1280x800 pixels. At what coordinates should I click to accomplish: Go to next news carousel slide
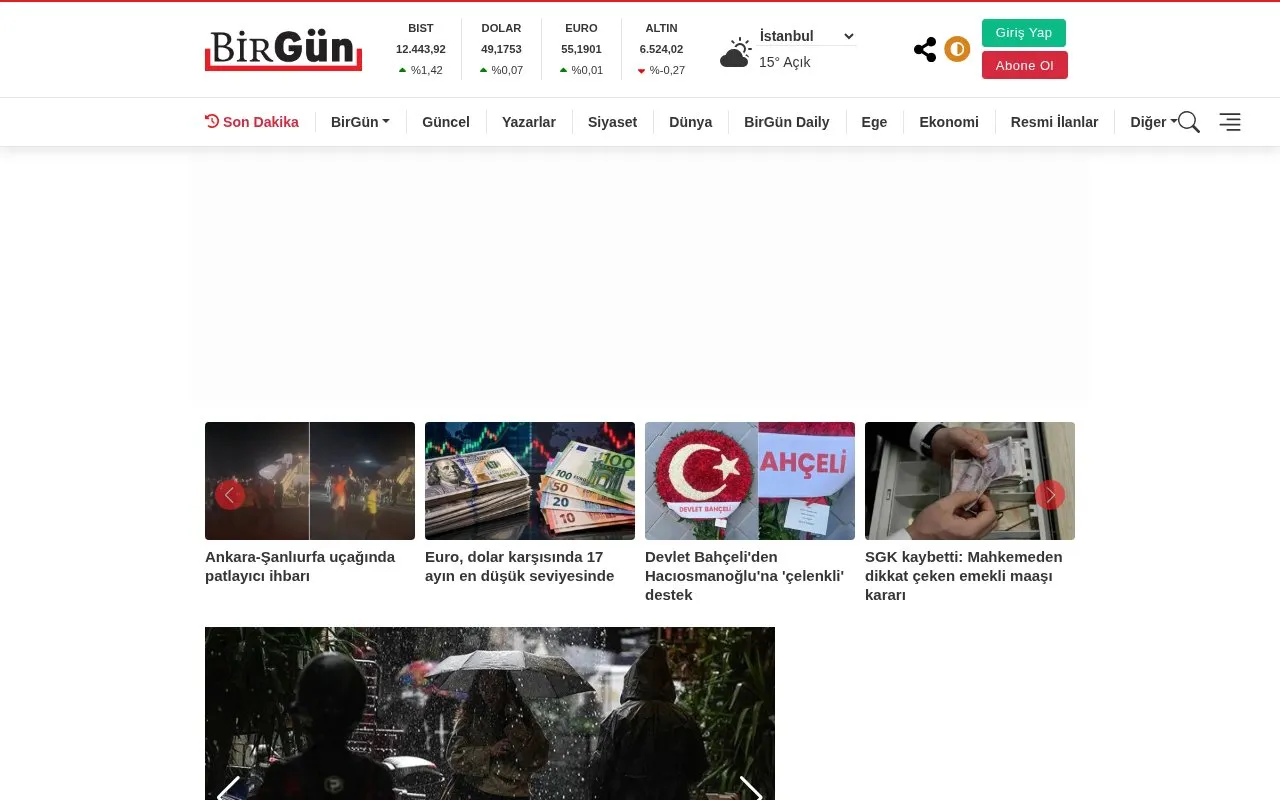pyautogui.click(x=1050, y=495)
